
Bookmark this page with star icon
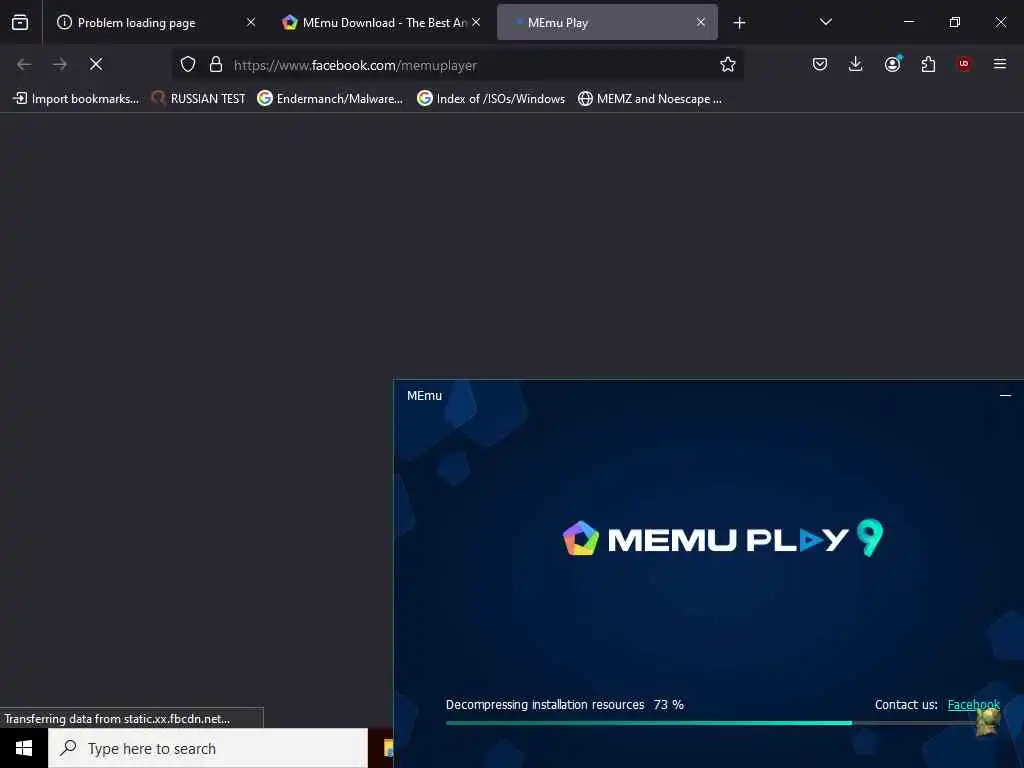[728, 64]
